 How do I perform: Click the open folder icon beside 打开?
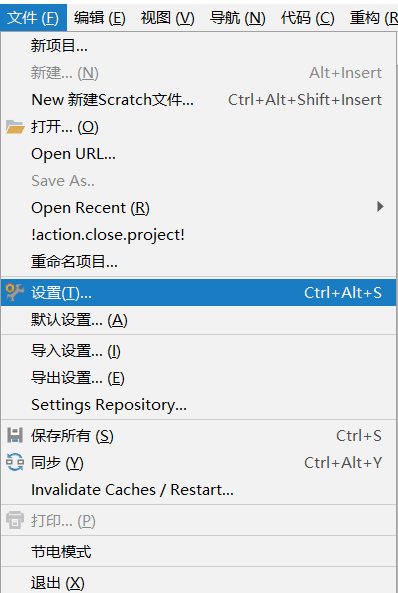point(15,127)
